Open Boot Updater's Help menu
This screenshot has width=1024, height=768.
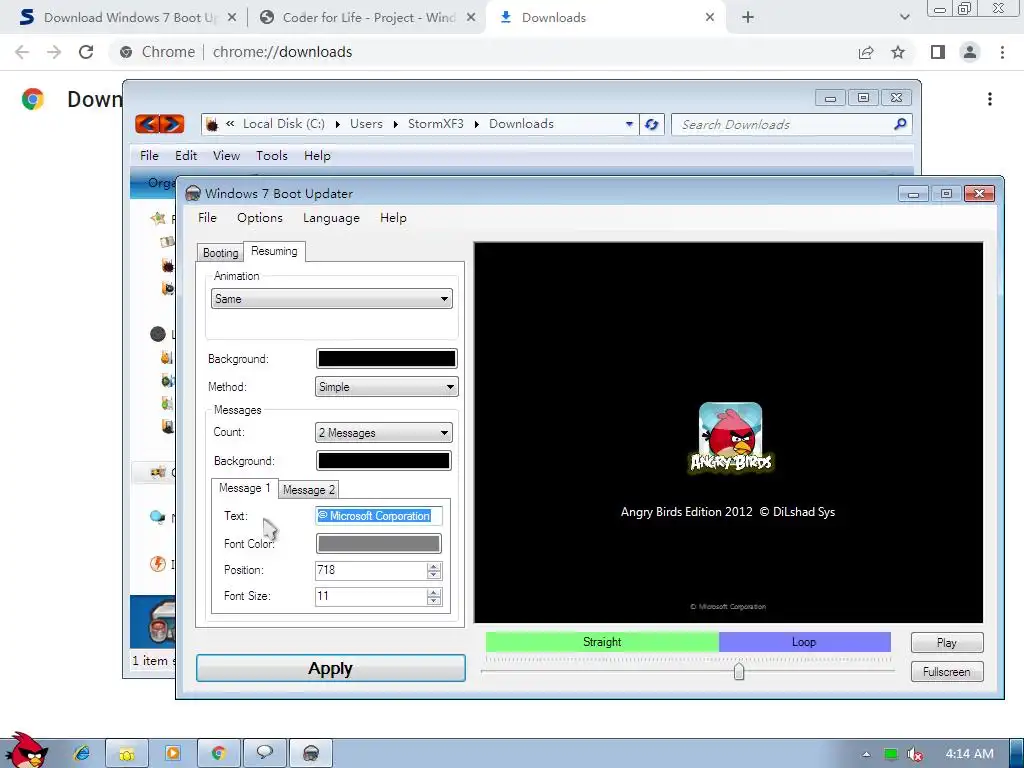[393, 217]
